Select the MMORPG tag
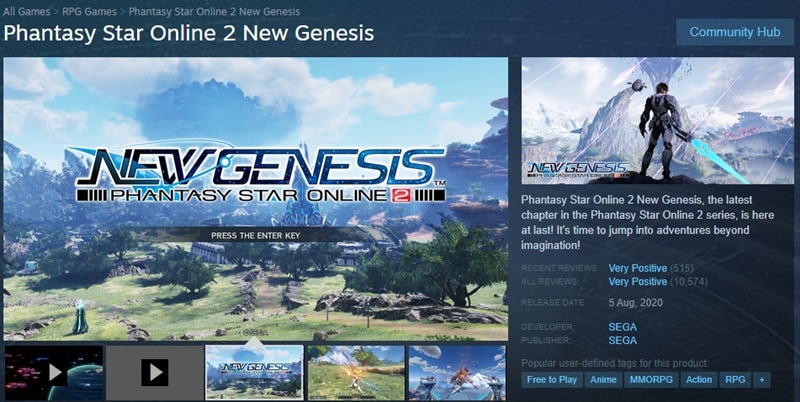800x402 pixels. click(651, 380)
